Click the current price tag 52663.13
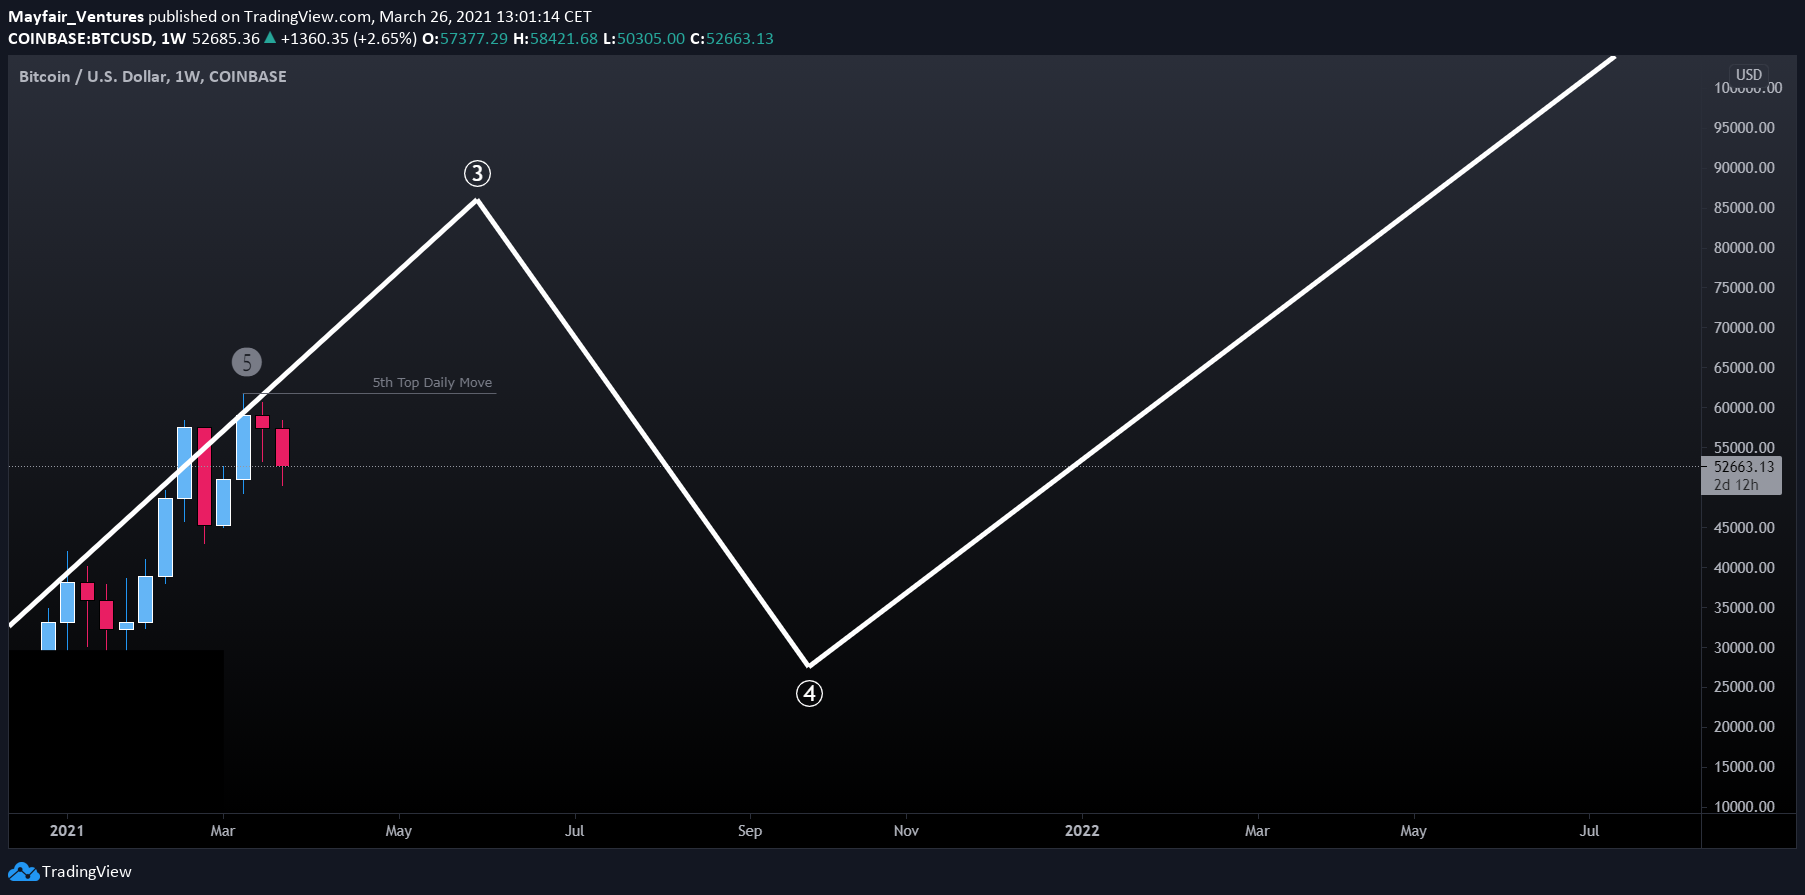1805x895 pixels. tap(1743, 467)
